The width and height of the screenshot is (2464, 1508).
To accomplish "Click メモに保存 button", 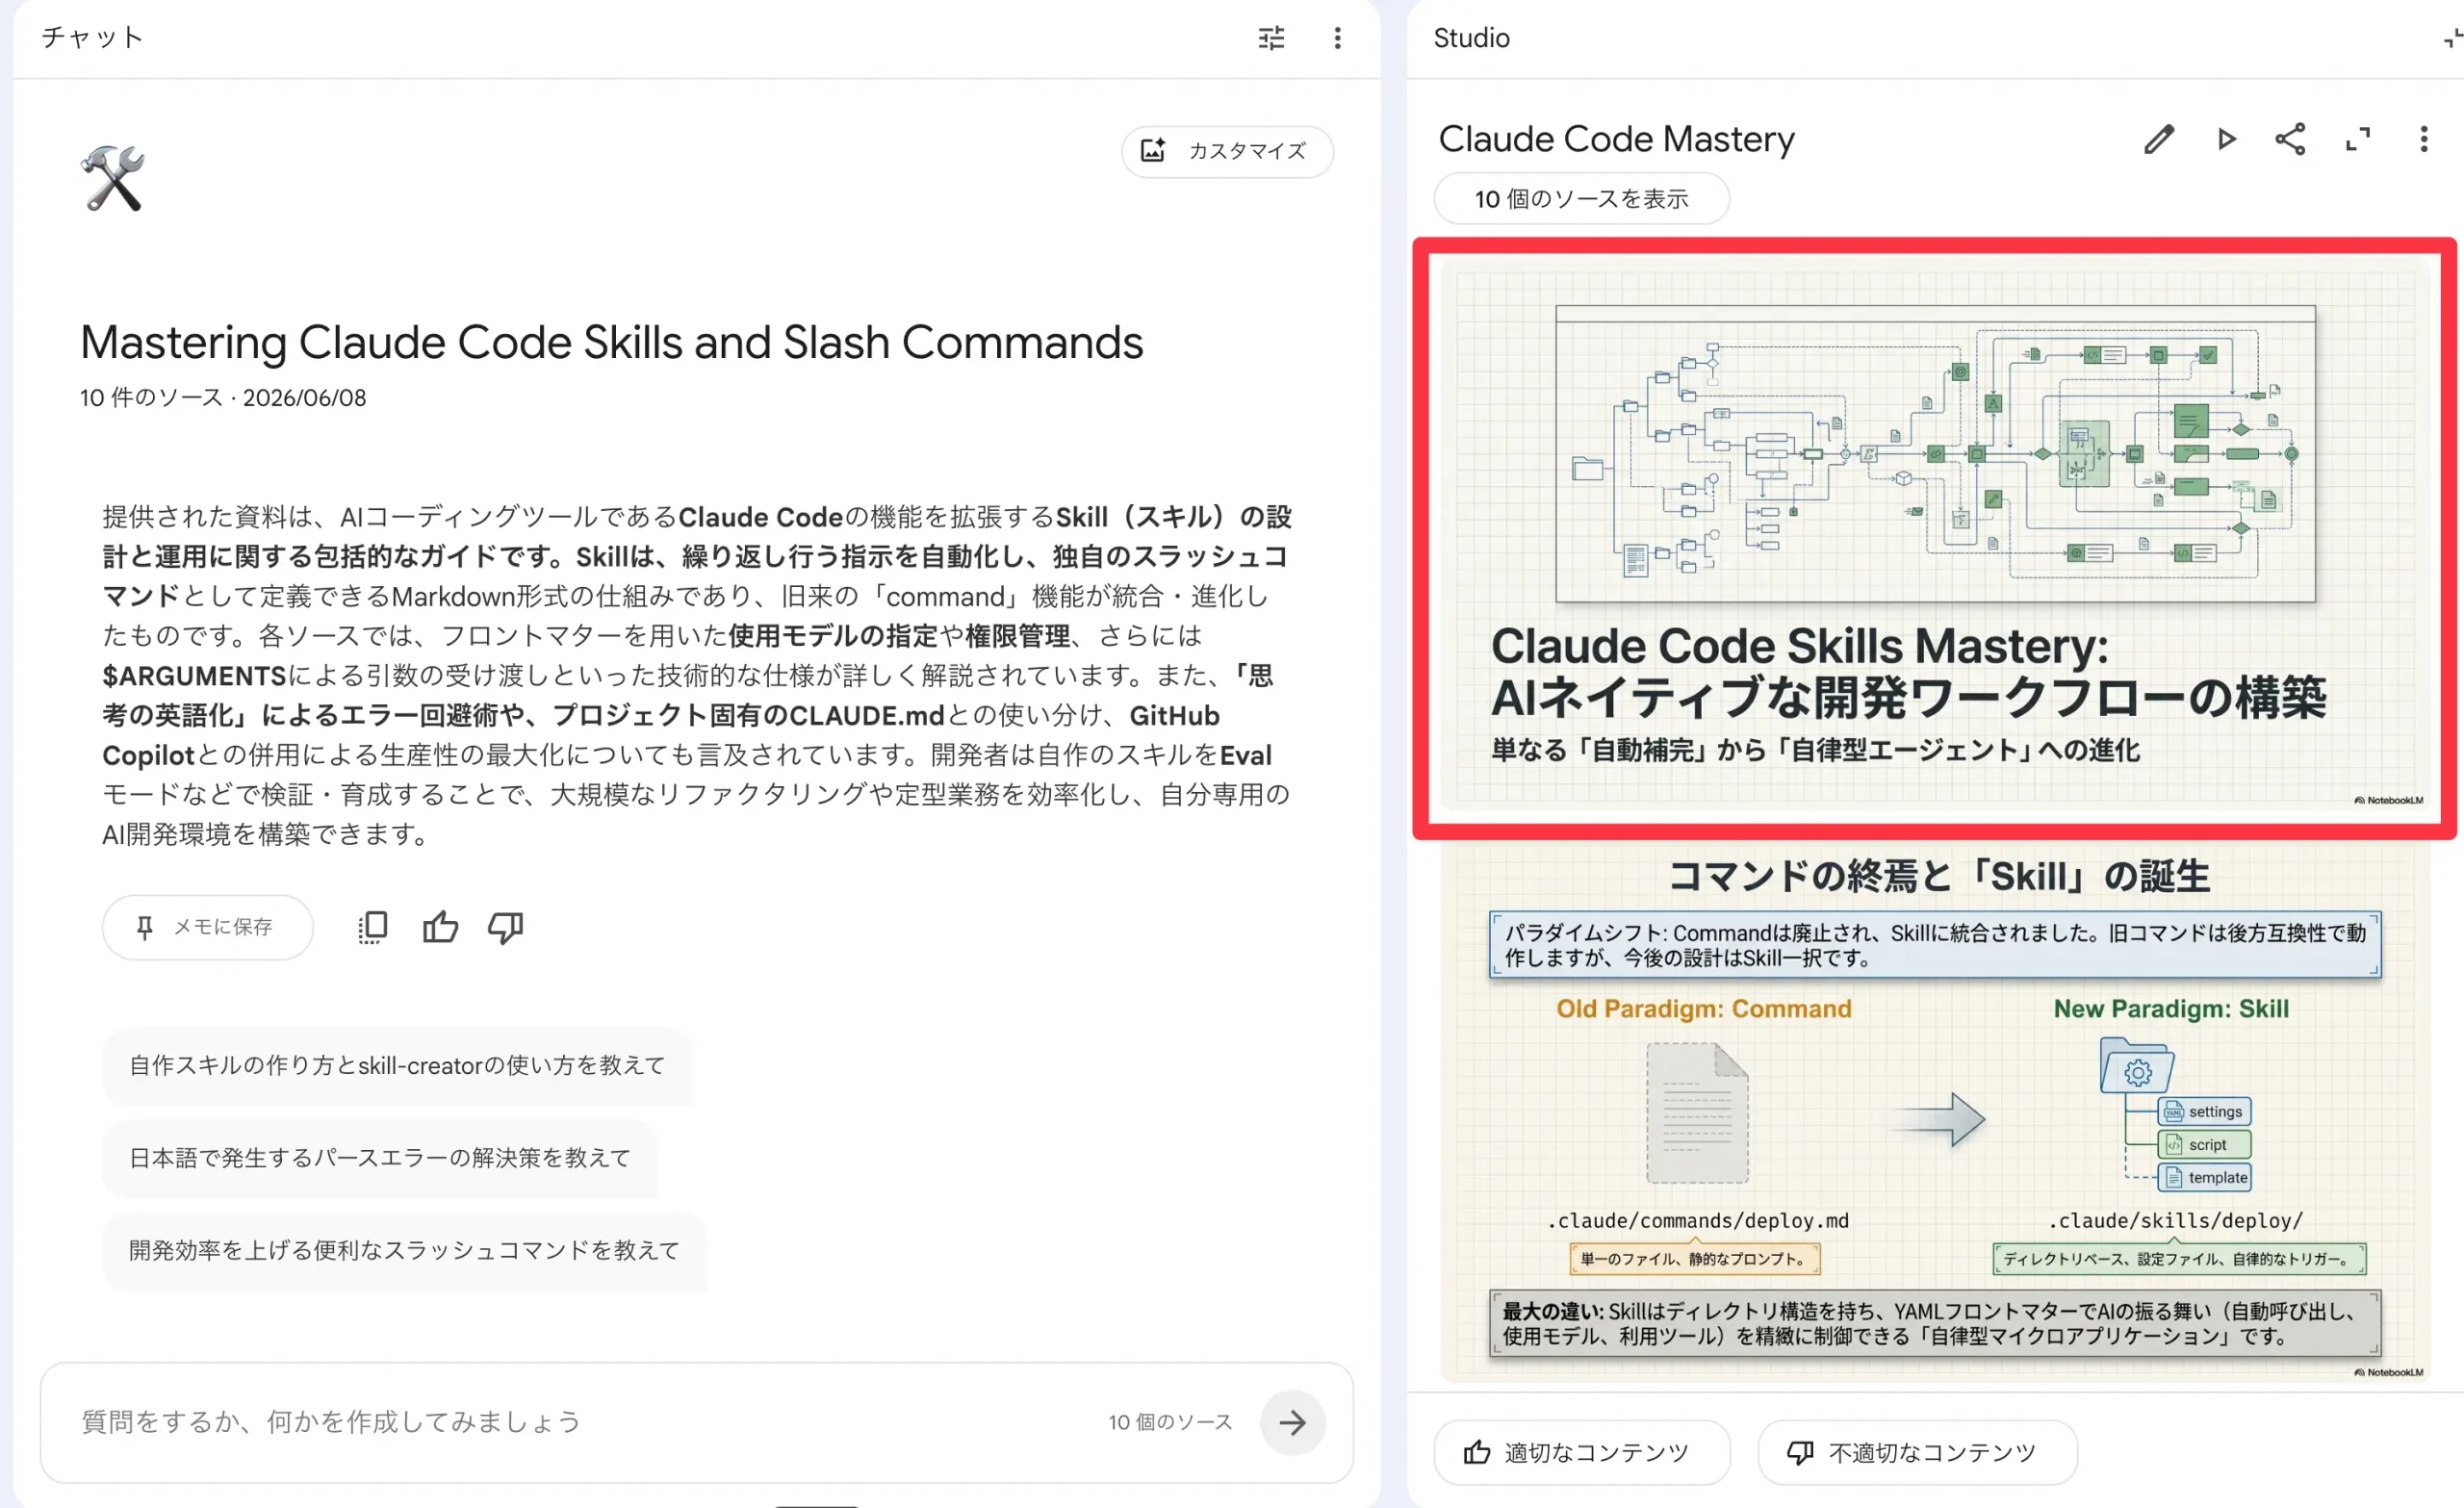I will pos(207,927).
